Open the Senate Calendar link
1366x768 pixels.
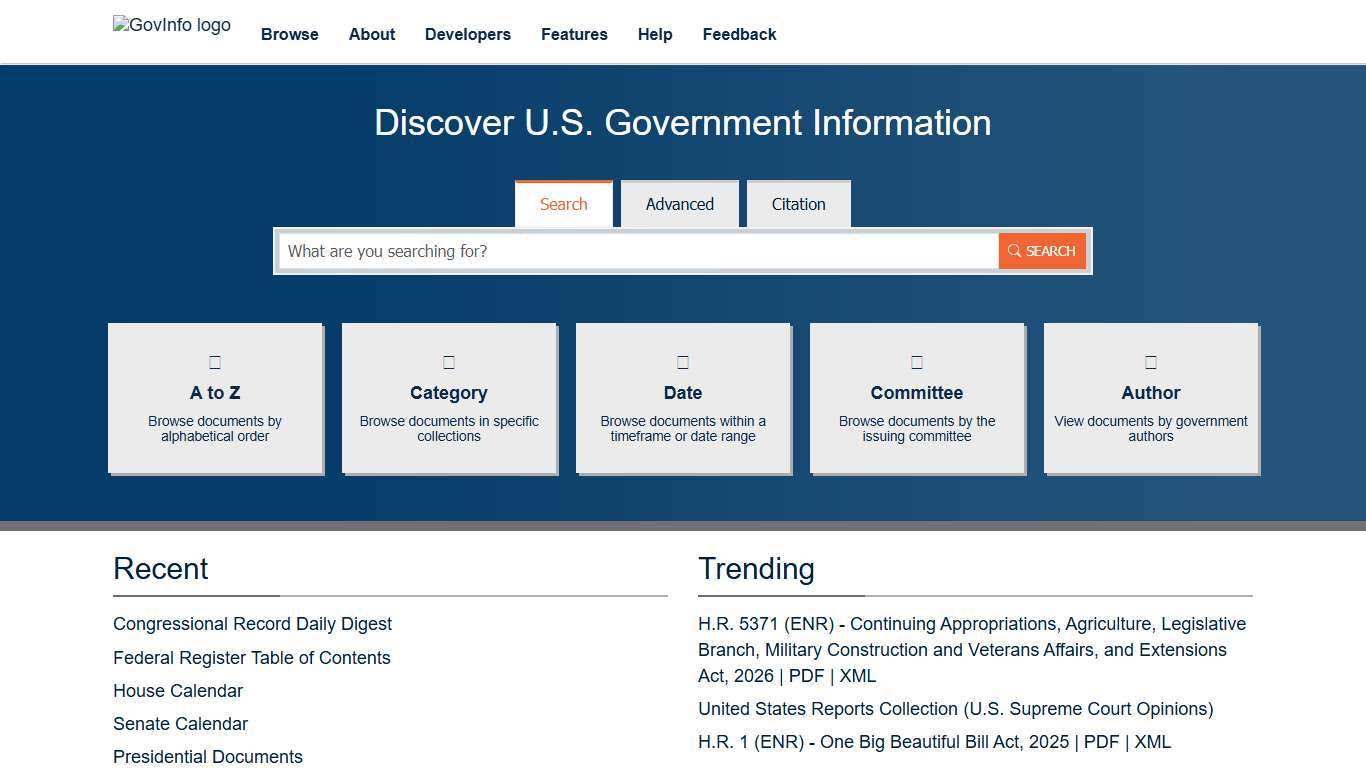pos(180,724)
